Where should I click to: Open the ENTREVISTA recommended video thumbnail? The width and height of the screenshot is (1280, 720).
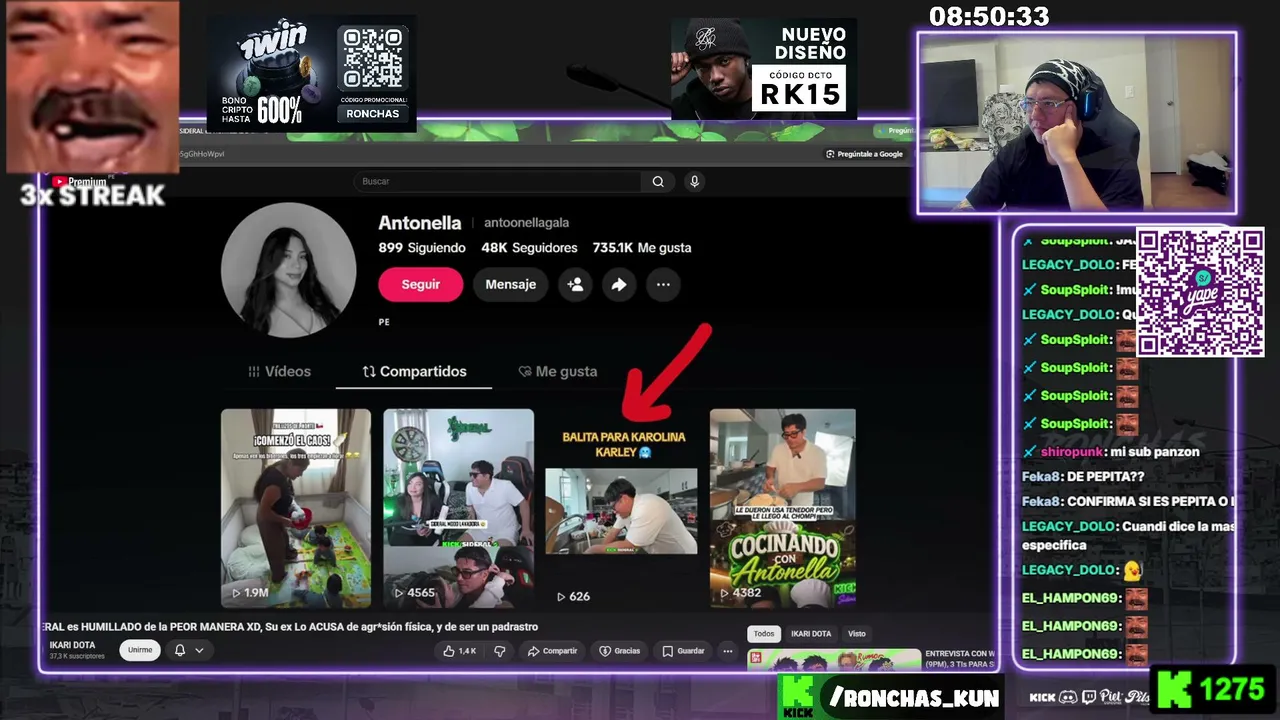834,660
